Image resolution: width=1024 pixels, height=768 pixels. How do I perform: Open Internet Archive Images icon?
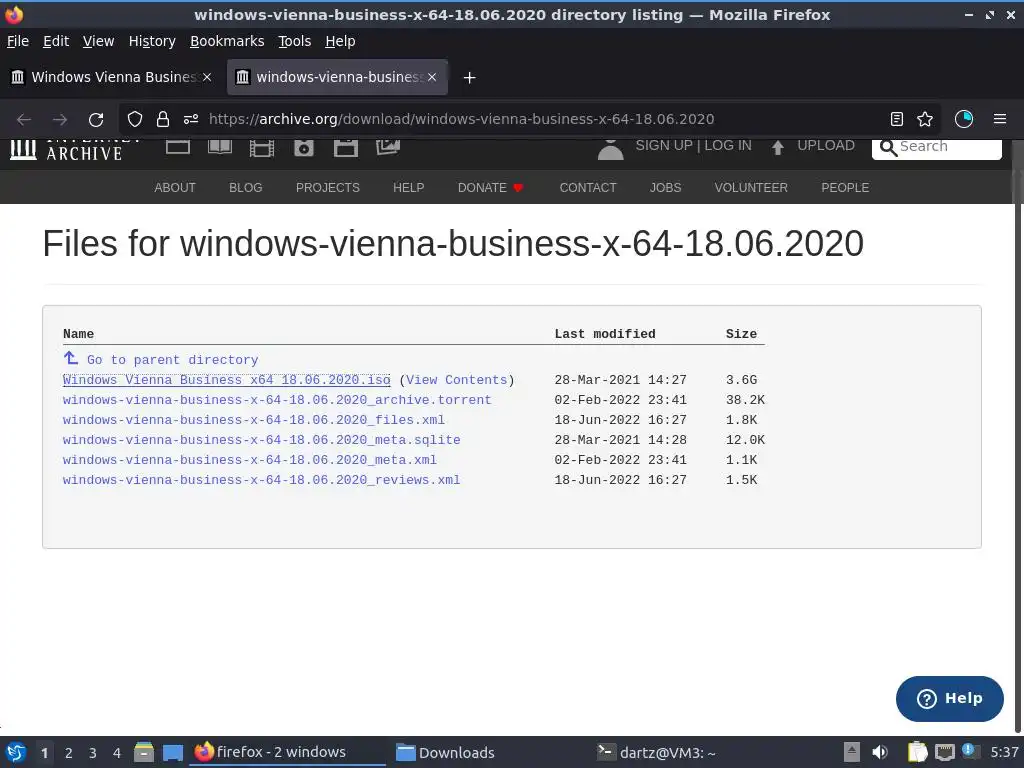(388, 147)
